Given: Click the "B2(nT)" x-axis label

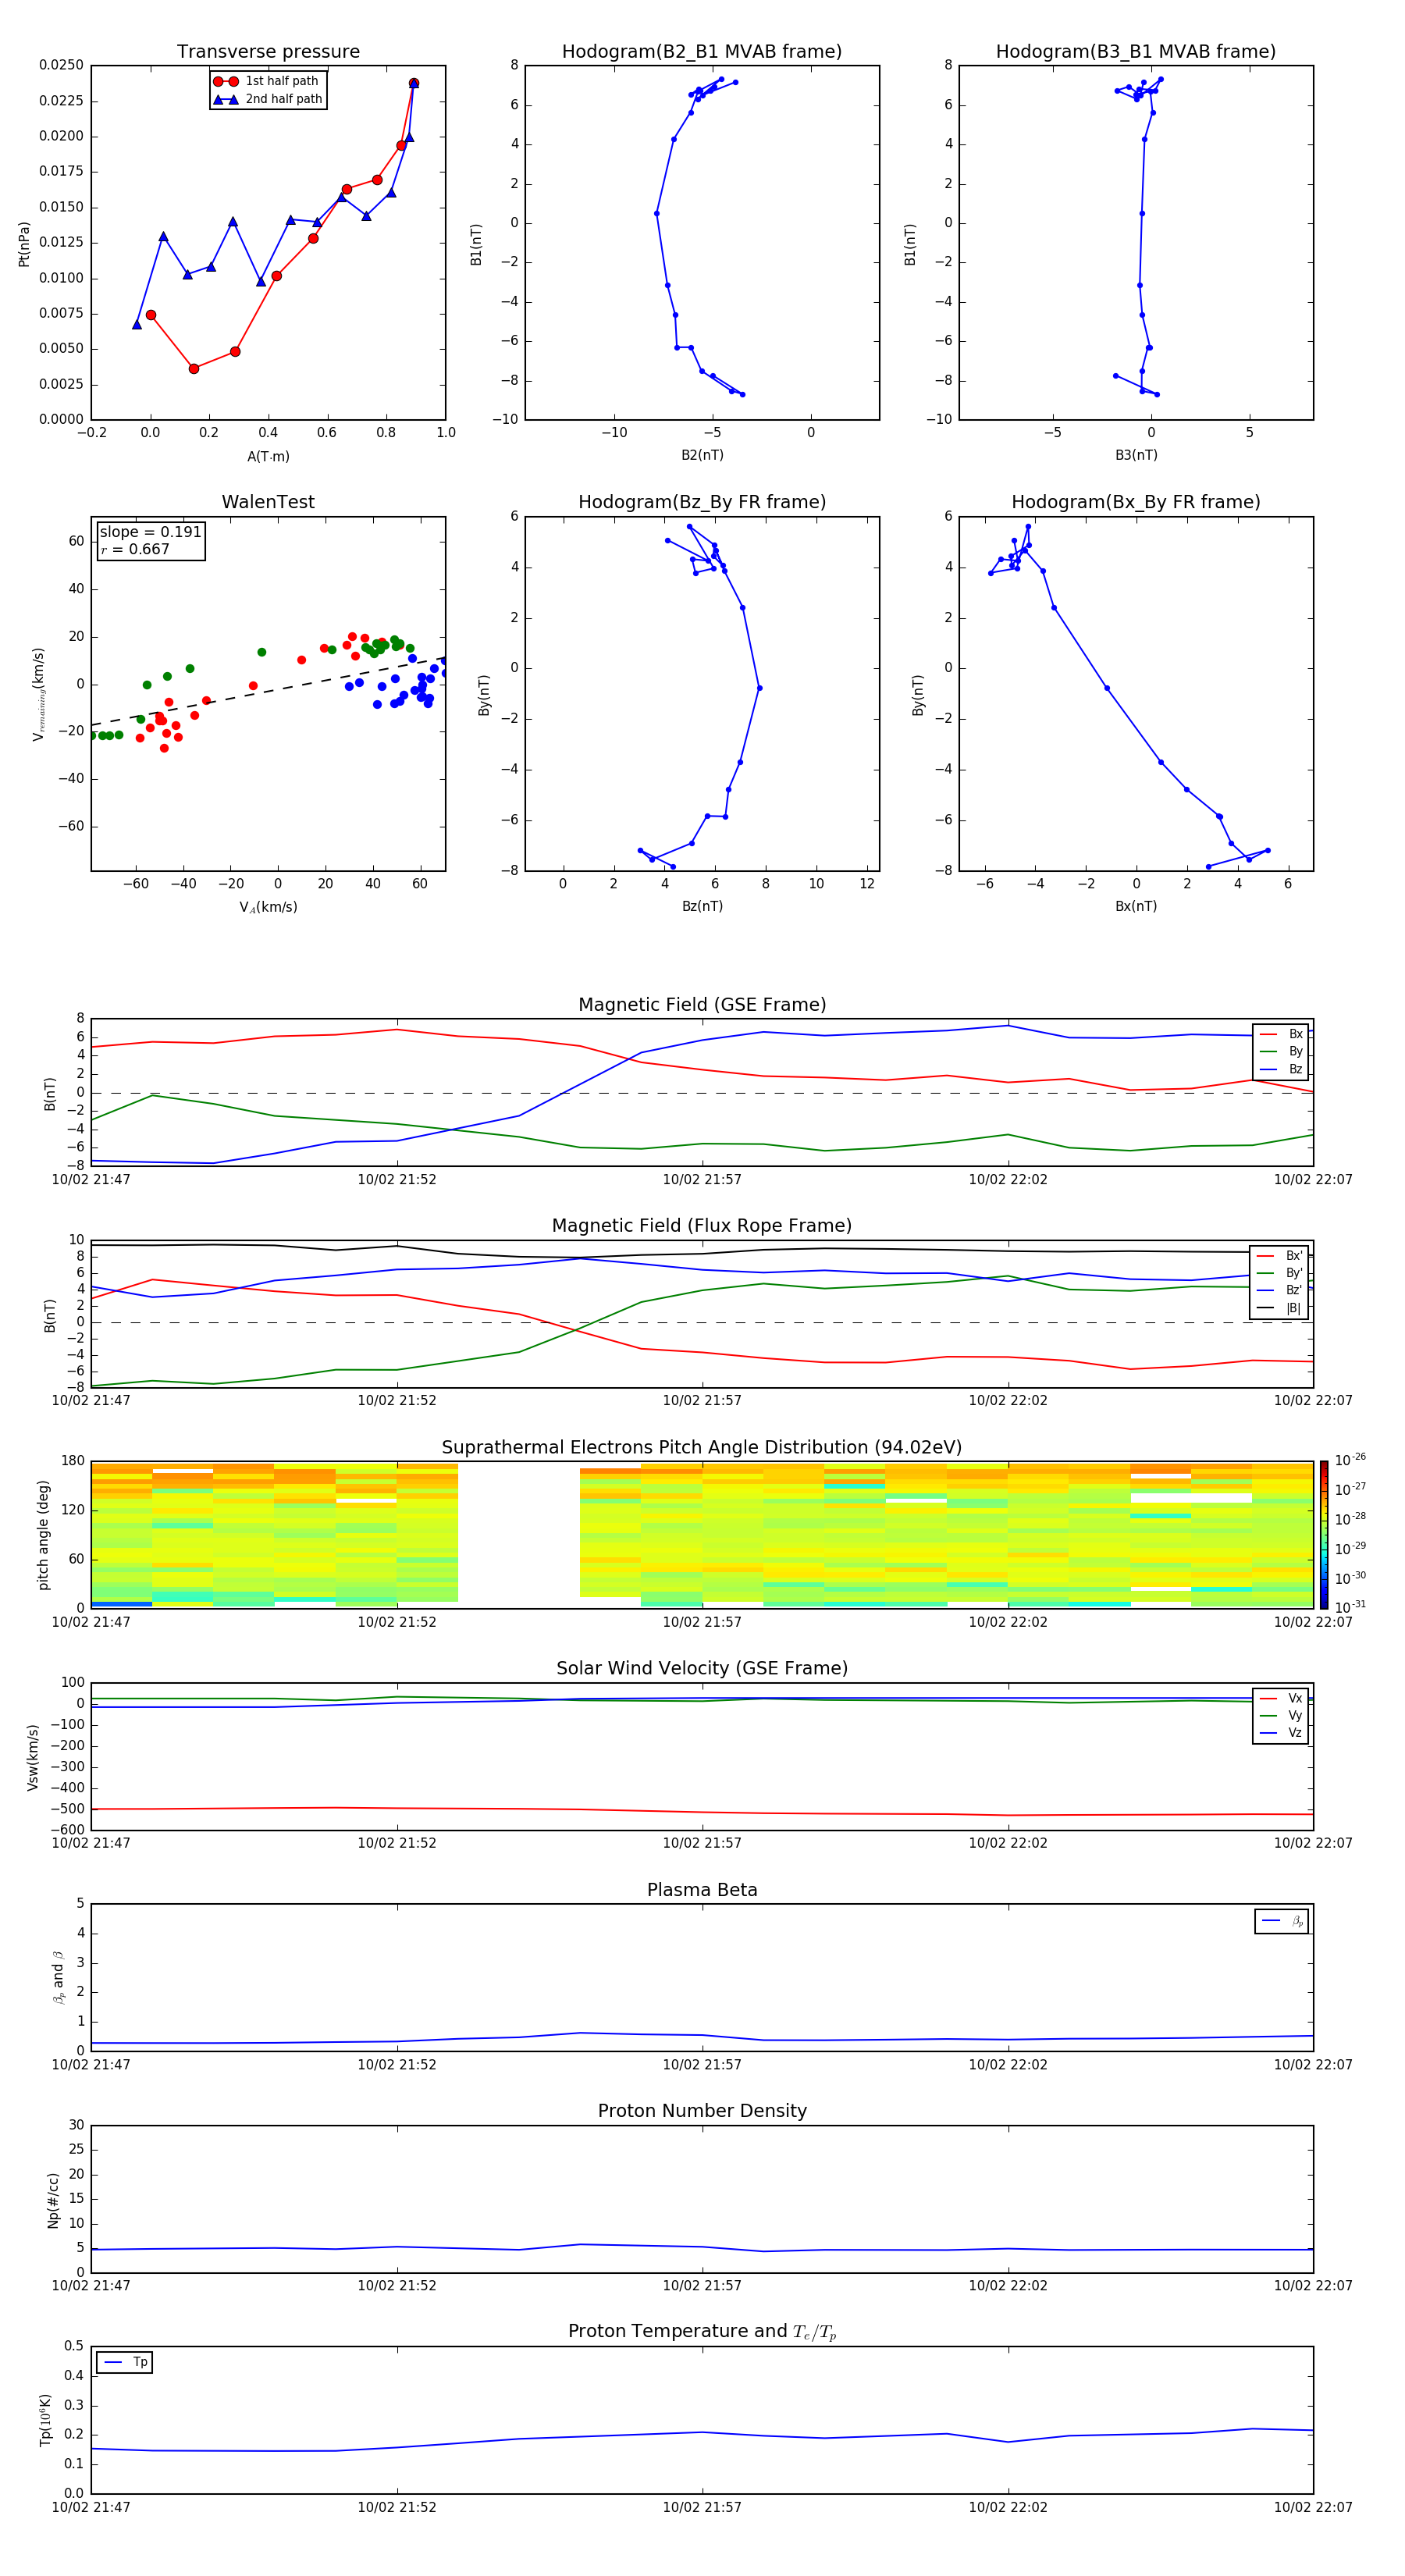Looking at the screenshot, I should pos(702,456).
